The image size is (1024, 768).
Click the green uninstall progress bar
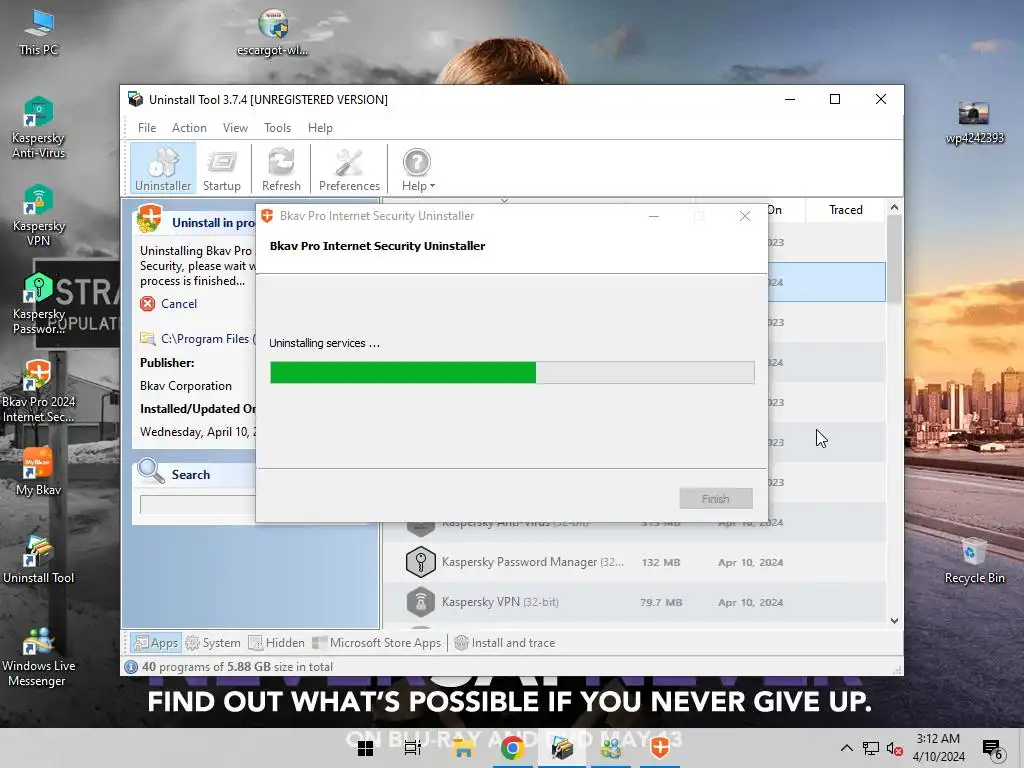512,372
